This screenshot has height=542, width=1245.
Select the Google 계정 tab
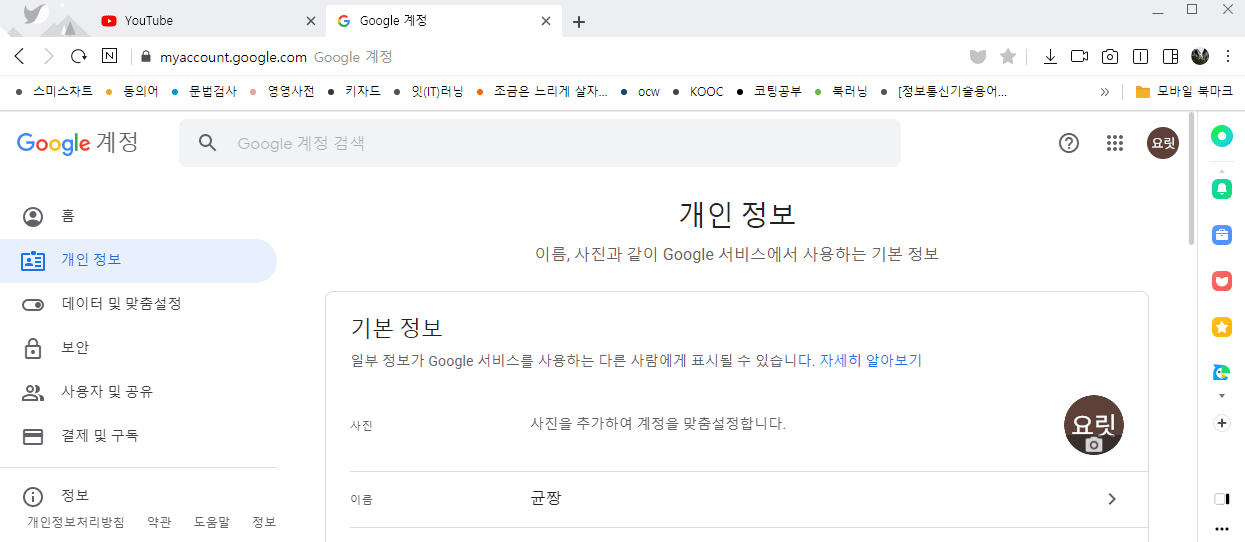(443, 20)
